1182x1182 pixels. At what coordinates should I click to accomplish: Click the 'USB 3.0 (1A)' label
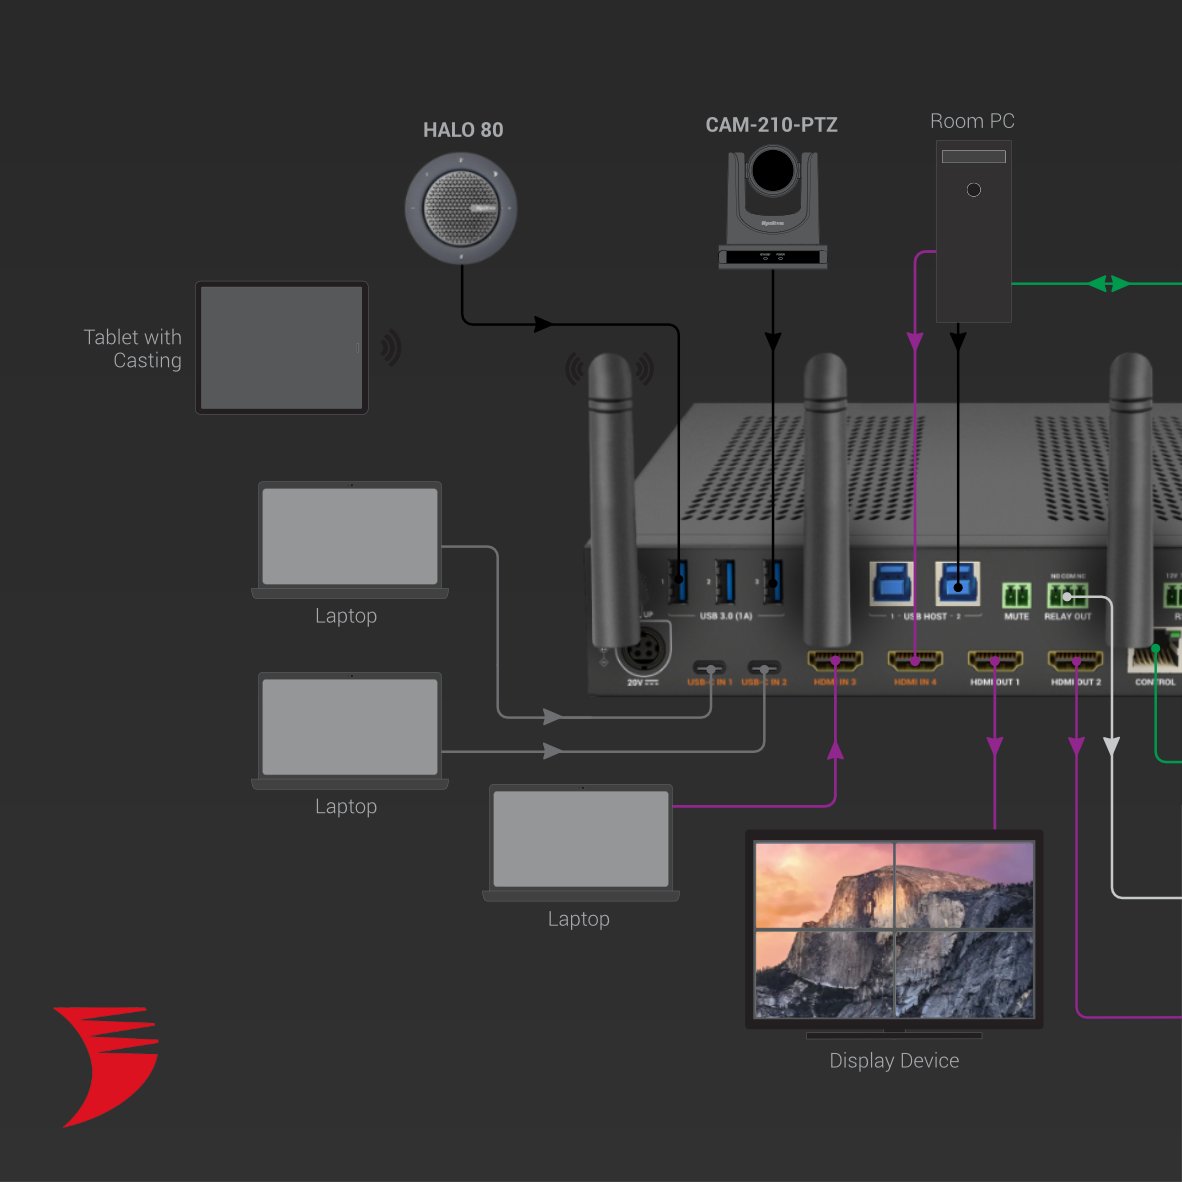pos(726,616)
